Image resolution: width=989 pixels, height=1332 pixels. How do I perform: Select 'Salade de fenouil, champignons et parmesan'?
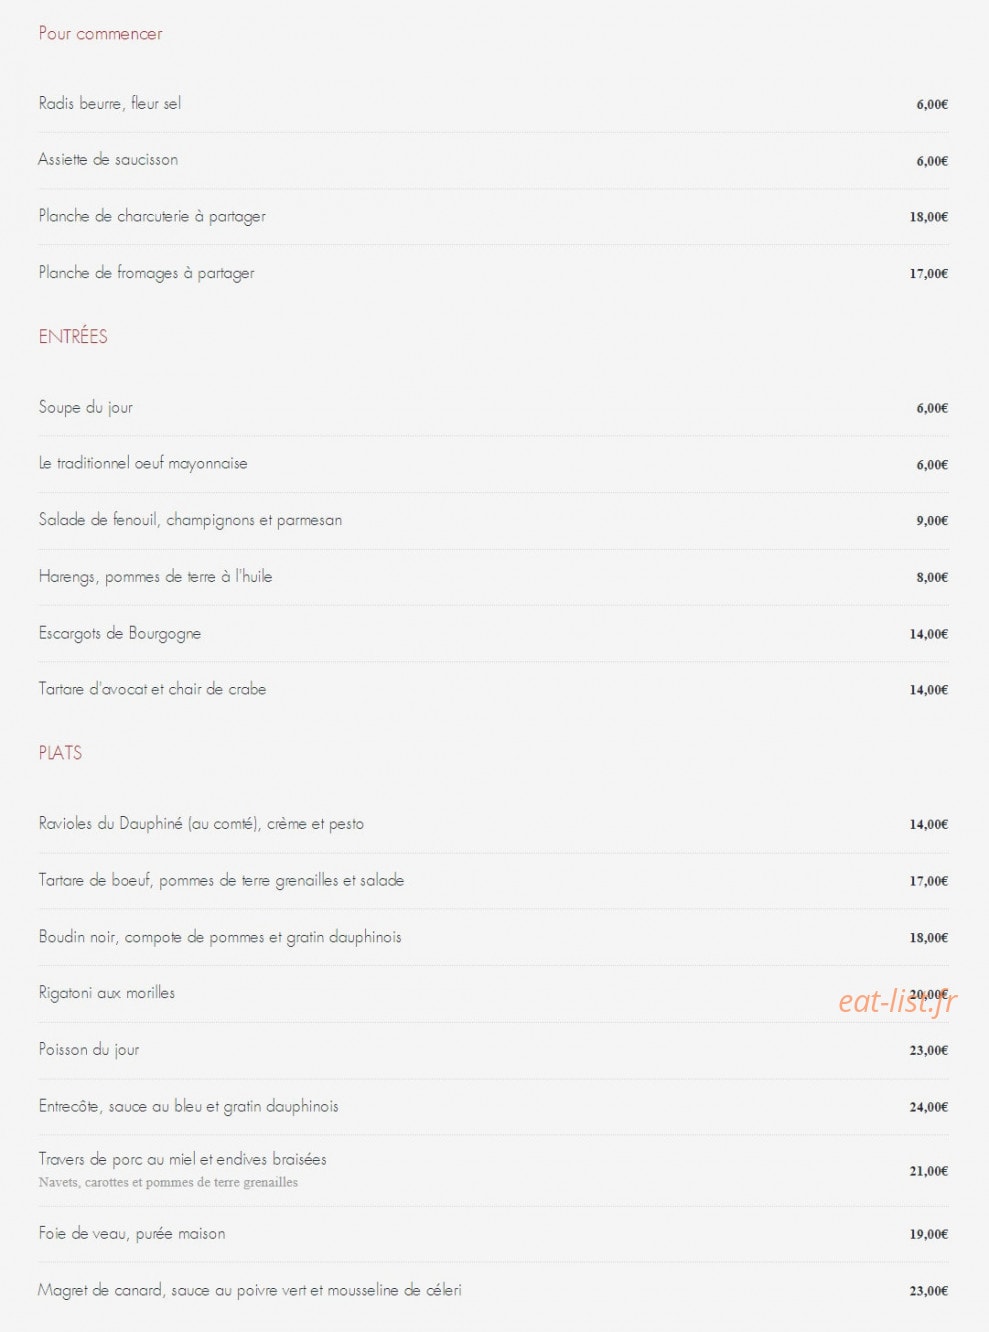click(x=190, y=520)
